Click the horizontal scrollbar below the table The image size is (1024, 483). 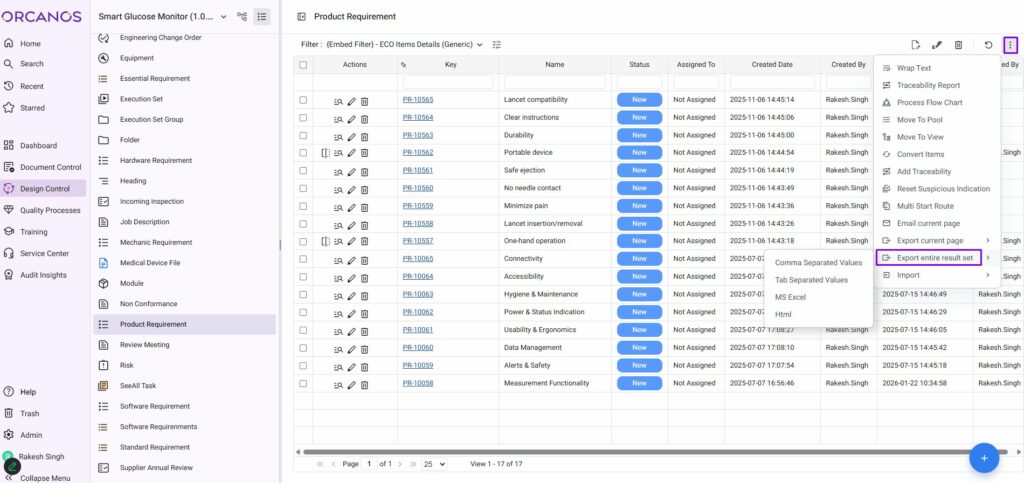click(640, 452)
